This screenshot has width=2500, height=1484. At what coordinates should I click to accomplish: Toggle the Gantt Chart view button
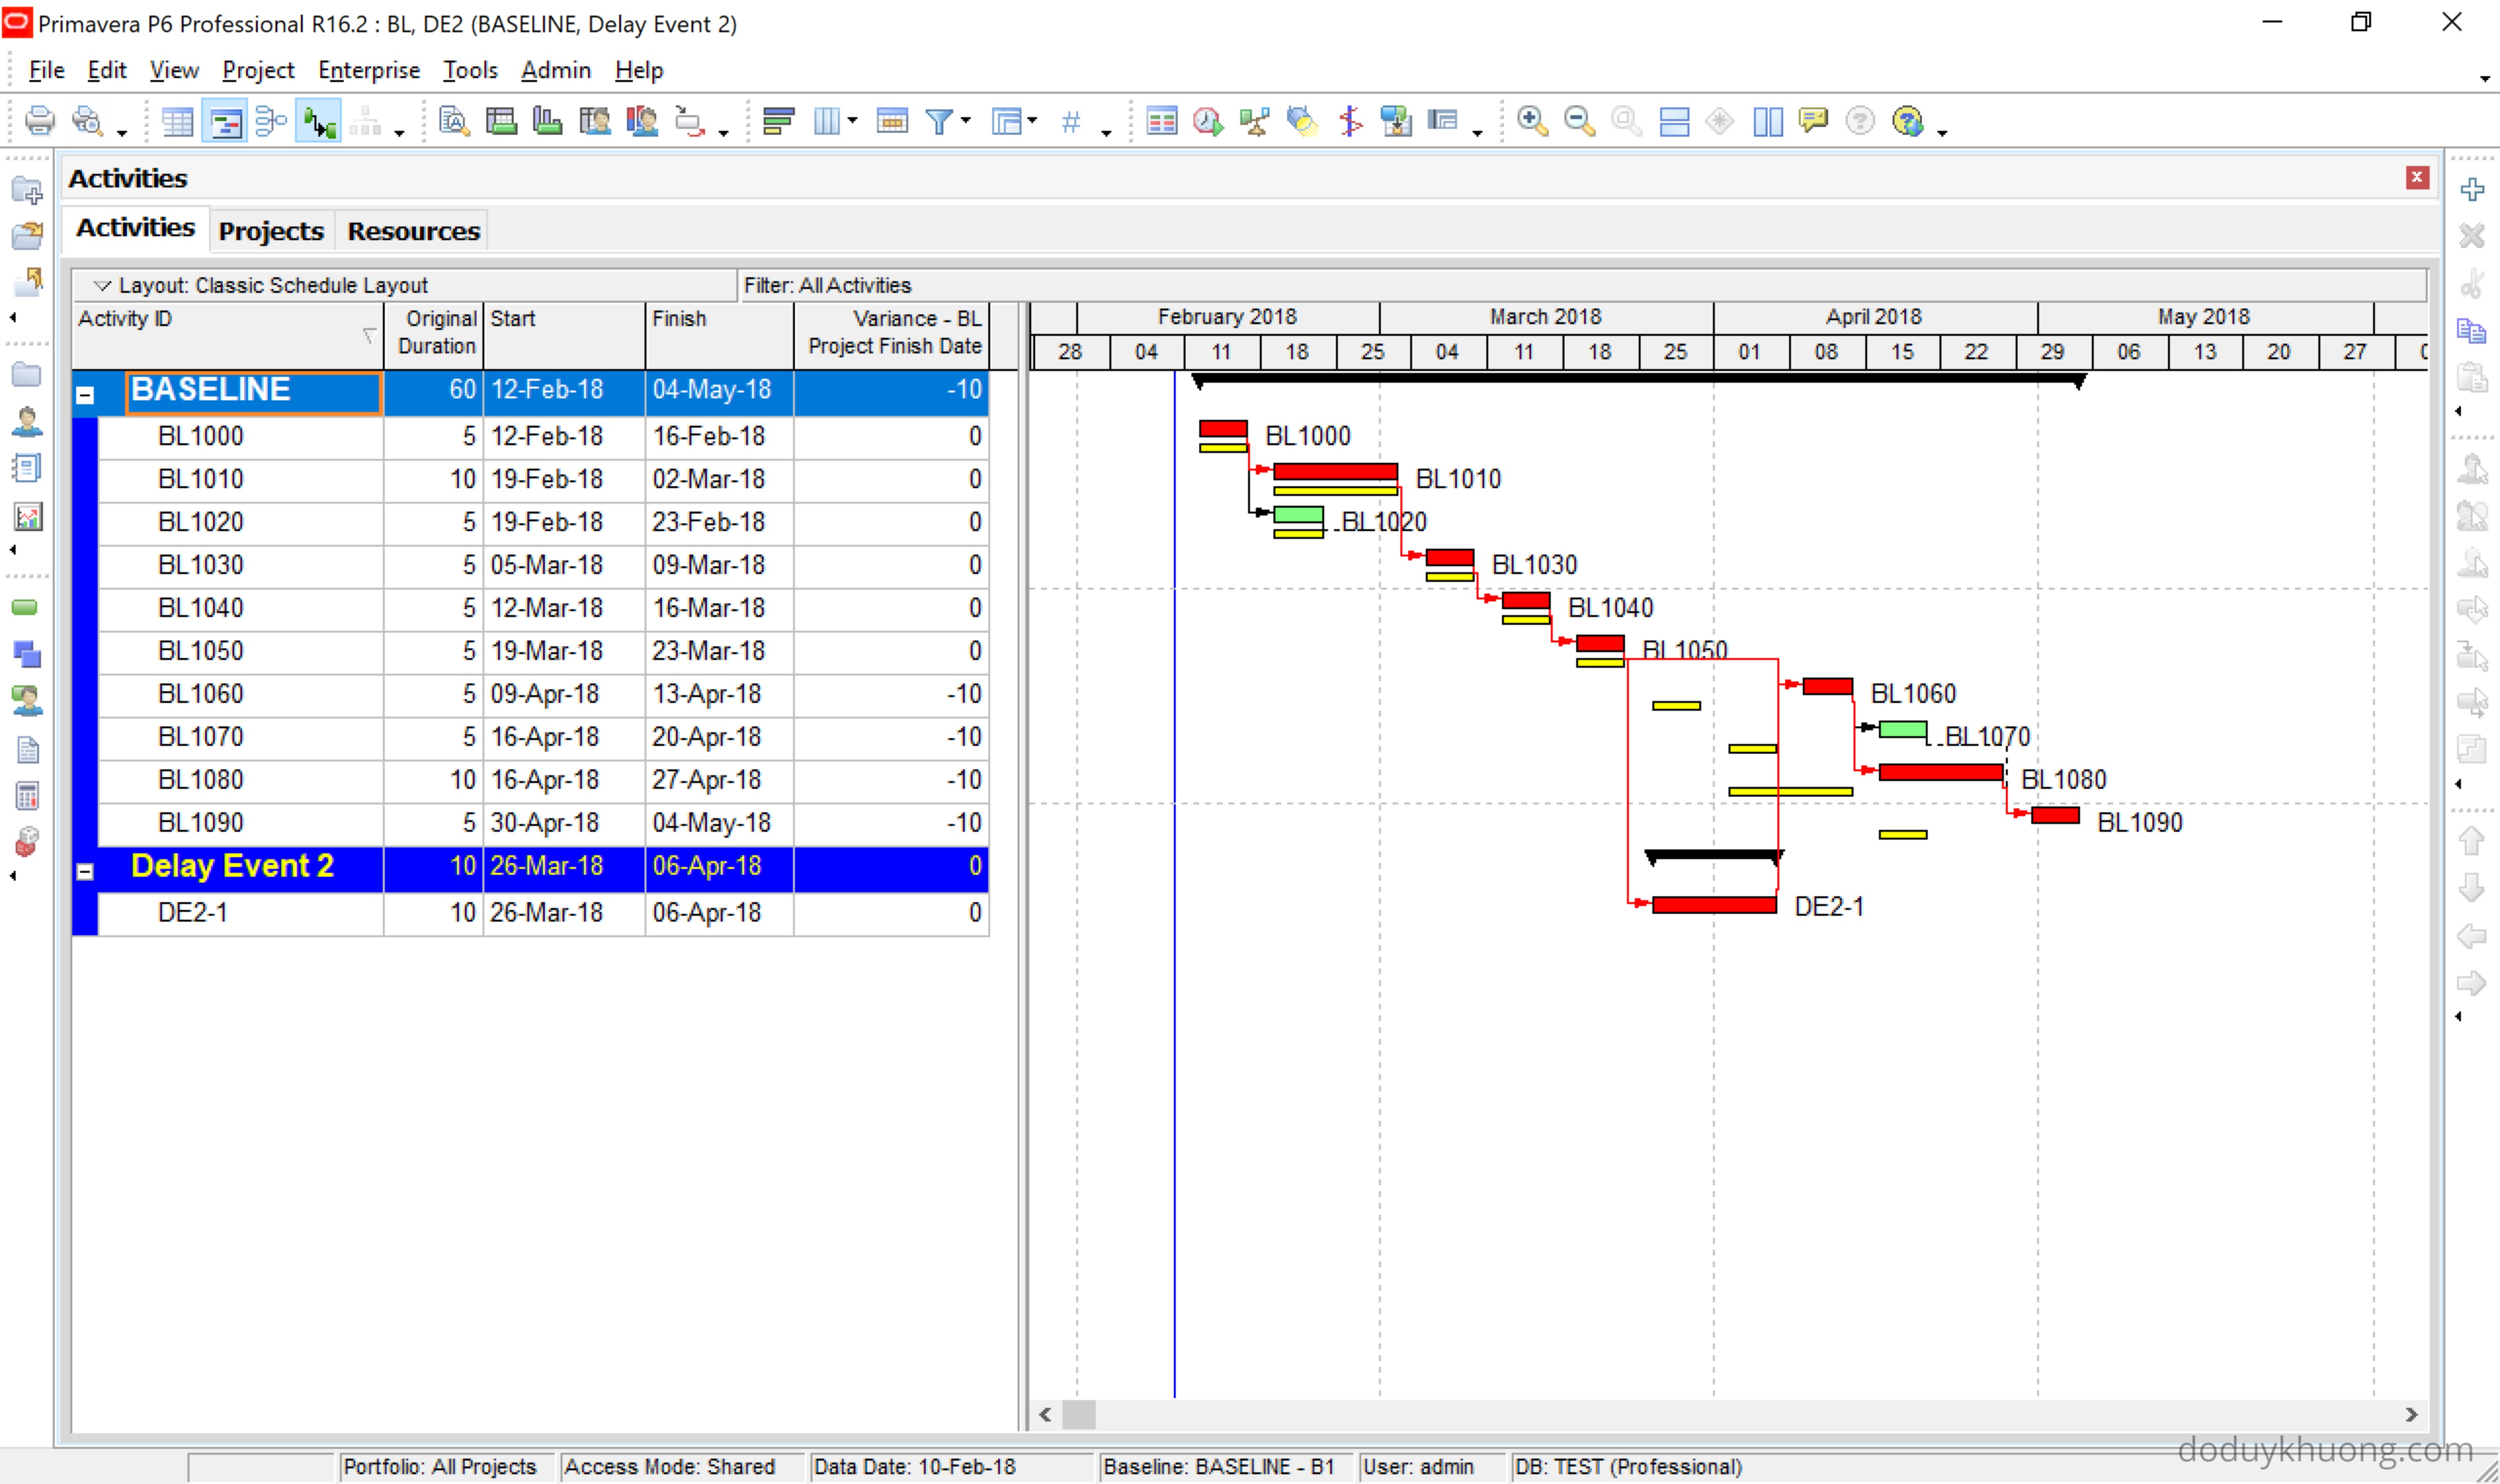coord(224,122)
